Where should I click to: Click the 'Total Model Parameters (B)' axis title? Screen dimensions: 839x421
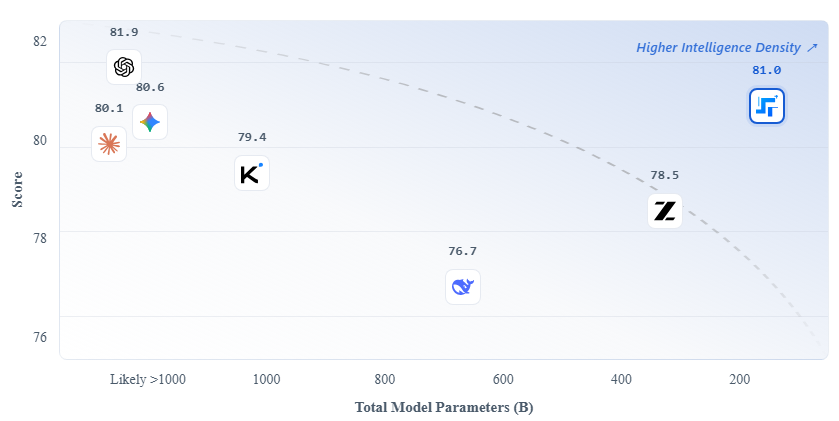click(x=446, y=407)
